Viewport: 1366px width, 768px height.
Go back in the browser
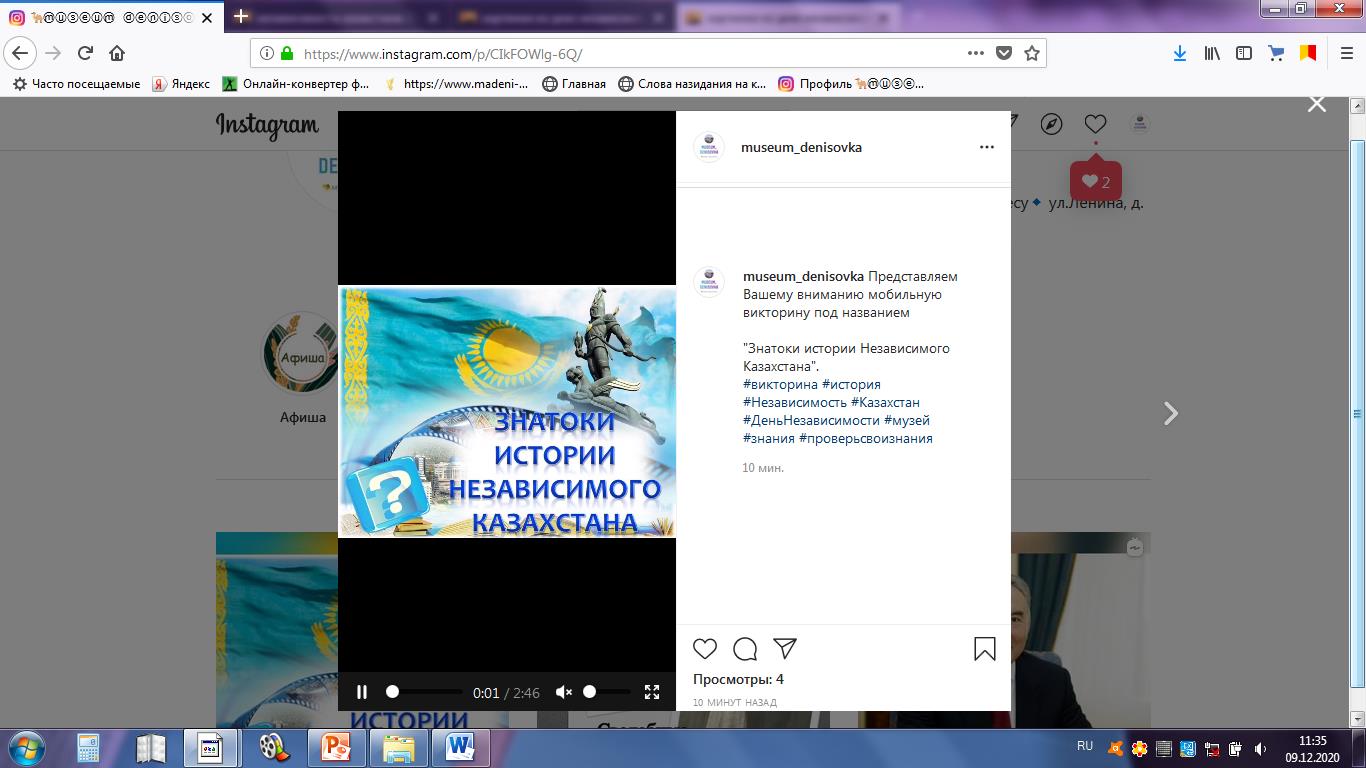pos(22,53)
